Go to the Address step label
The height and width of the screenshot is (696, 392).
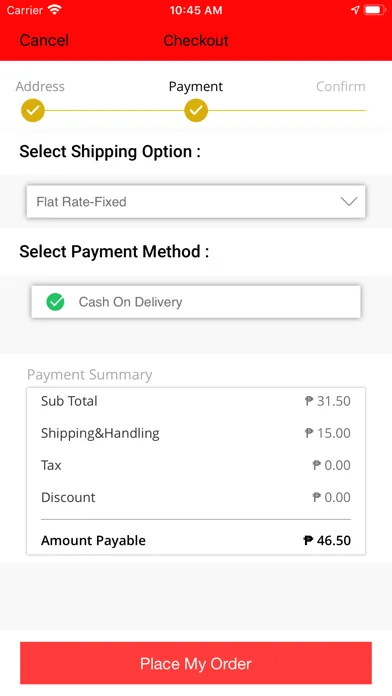pyautogui.click(x=40, y=86)
